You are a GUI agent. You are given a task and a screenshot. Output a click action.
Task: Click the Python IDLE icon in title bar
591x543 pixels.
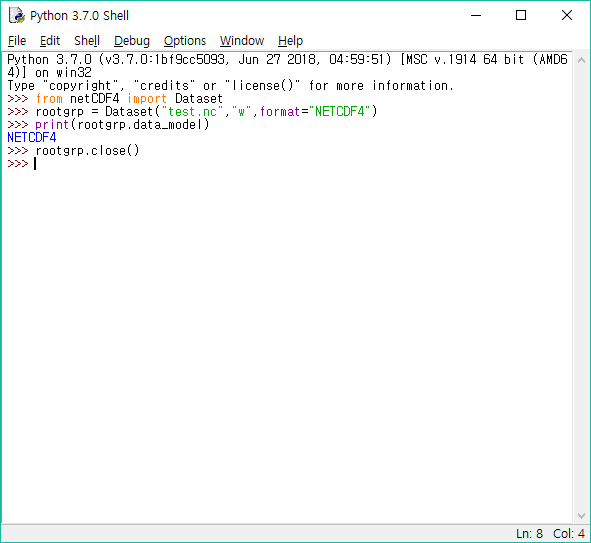click(x=17, y=15)
